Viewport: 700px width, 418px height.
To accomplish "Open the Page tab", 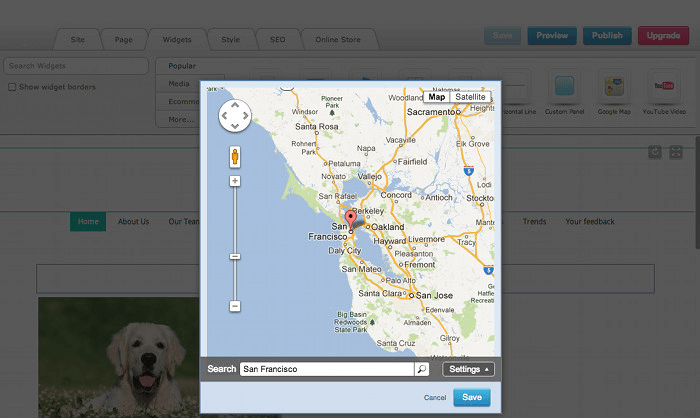I will (124, 39).
